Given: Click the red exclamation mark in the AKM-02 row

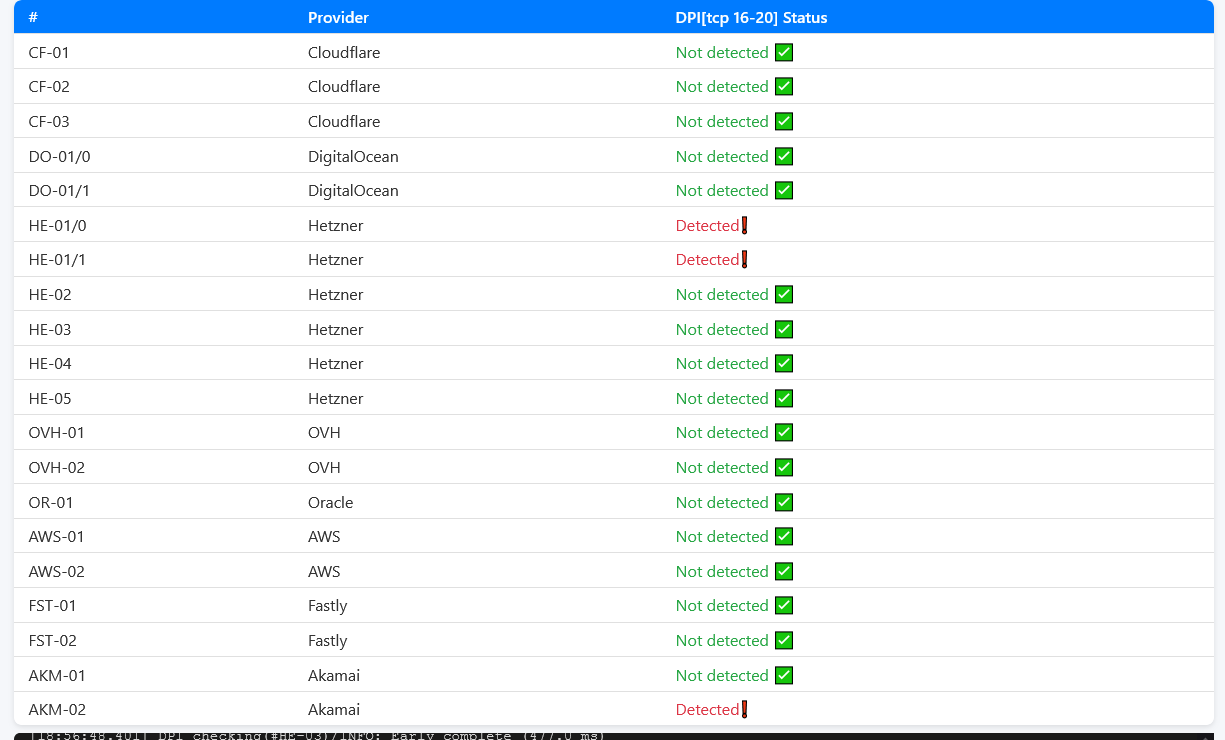Looking at the screenshot, I should click(744, 710).
